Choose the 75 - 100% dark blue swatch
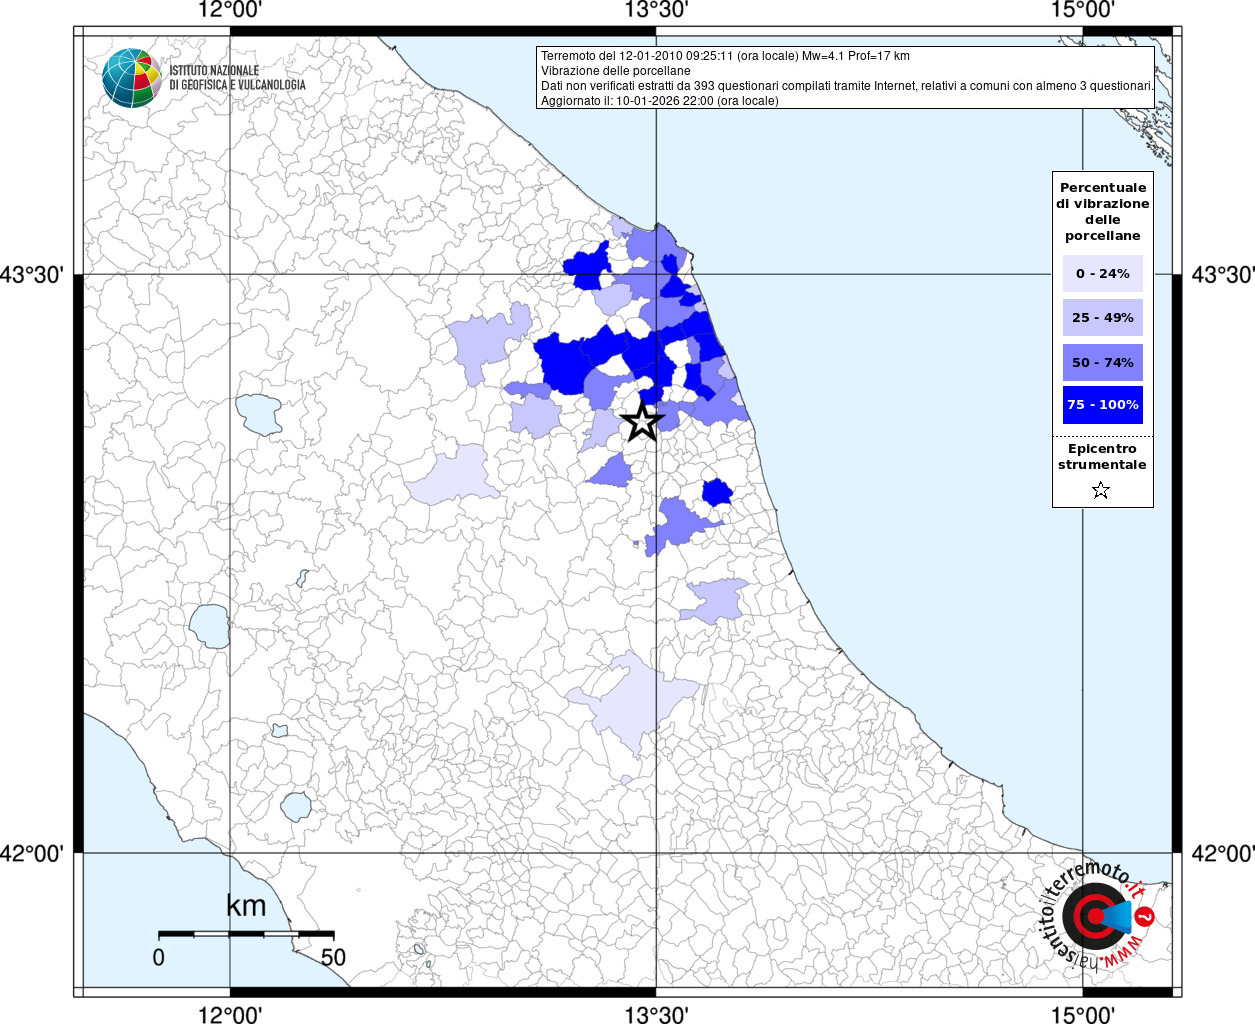This screenshot has height=1024, width=1255. coord(1102,405)
